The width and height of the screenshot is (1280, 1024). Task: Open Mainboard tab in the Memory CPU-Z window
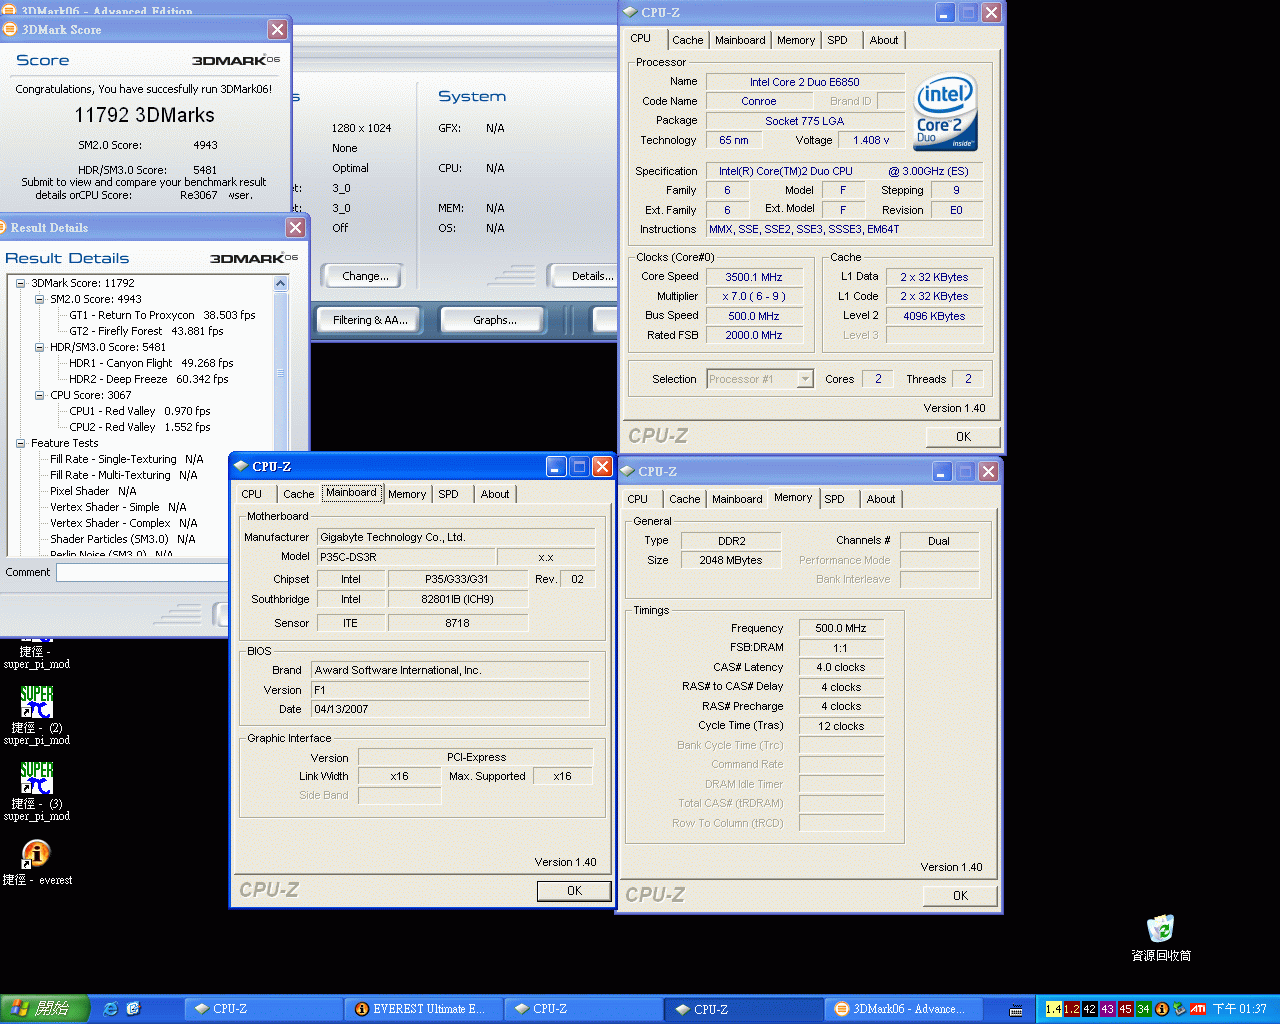pos(737,499)
